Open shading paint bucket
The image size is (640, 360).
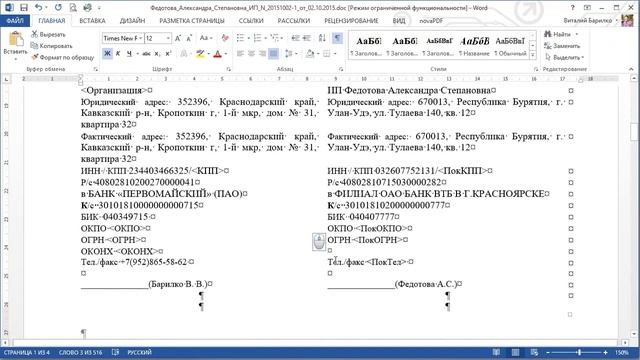pyautogui.click(x=310, y=53)
